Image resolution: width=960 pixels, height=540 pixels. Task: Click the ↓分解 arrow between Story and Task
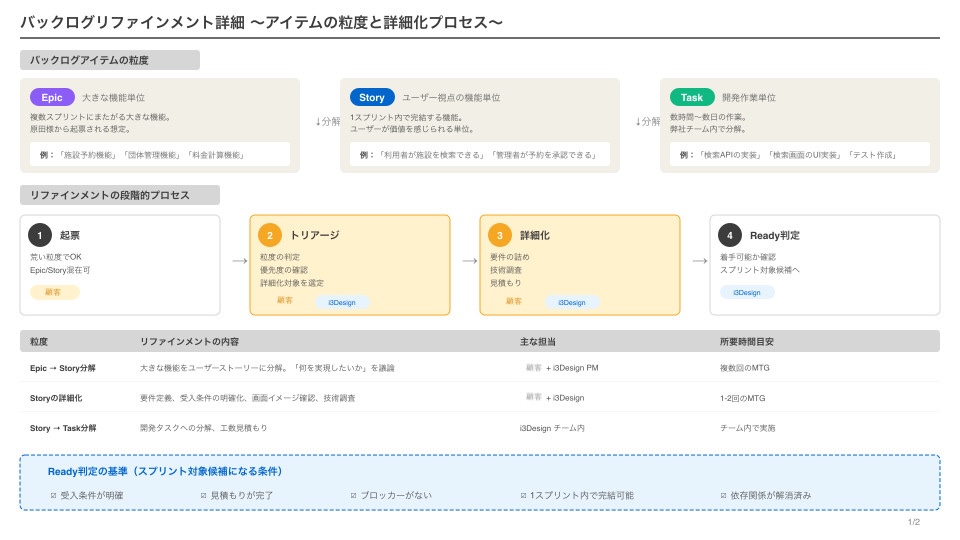click(x=647, y=121)
